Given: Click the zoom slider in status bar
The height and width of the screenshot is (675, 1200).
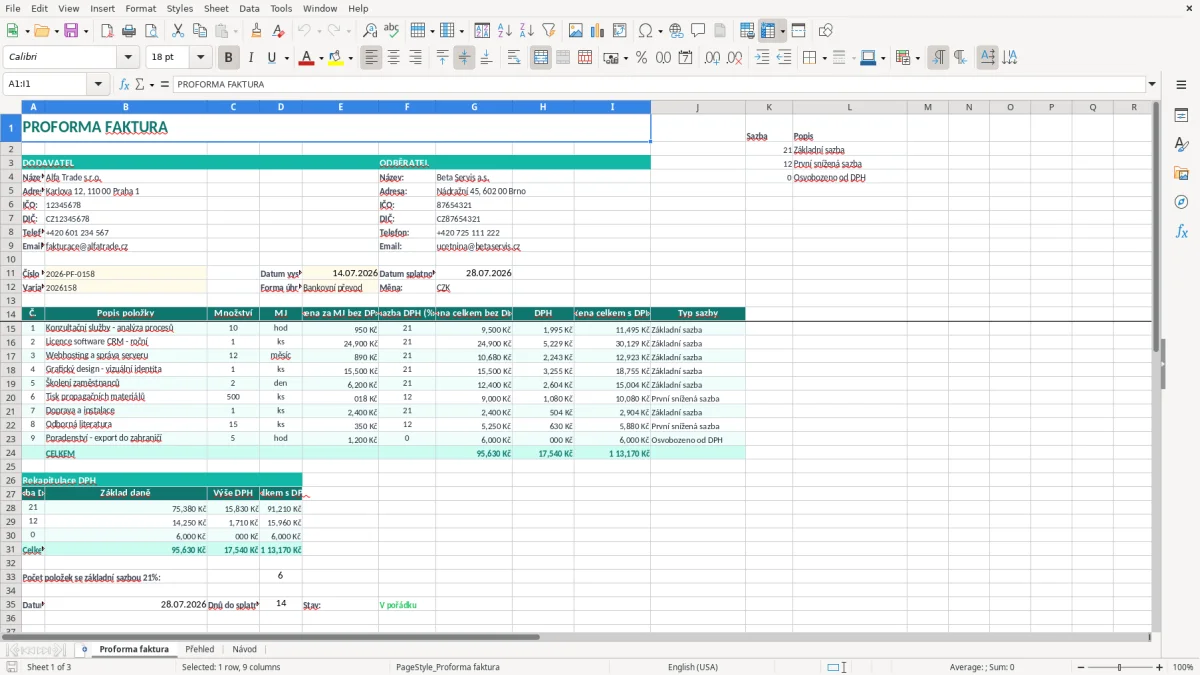Looking at the screenshot, I should coord(1119,667).
